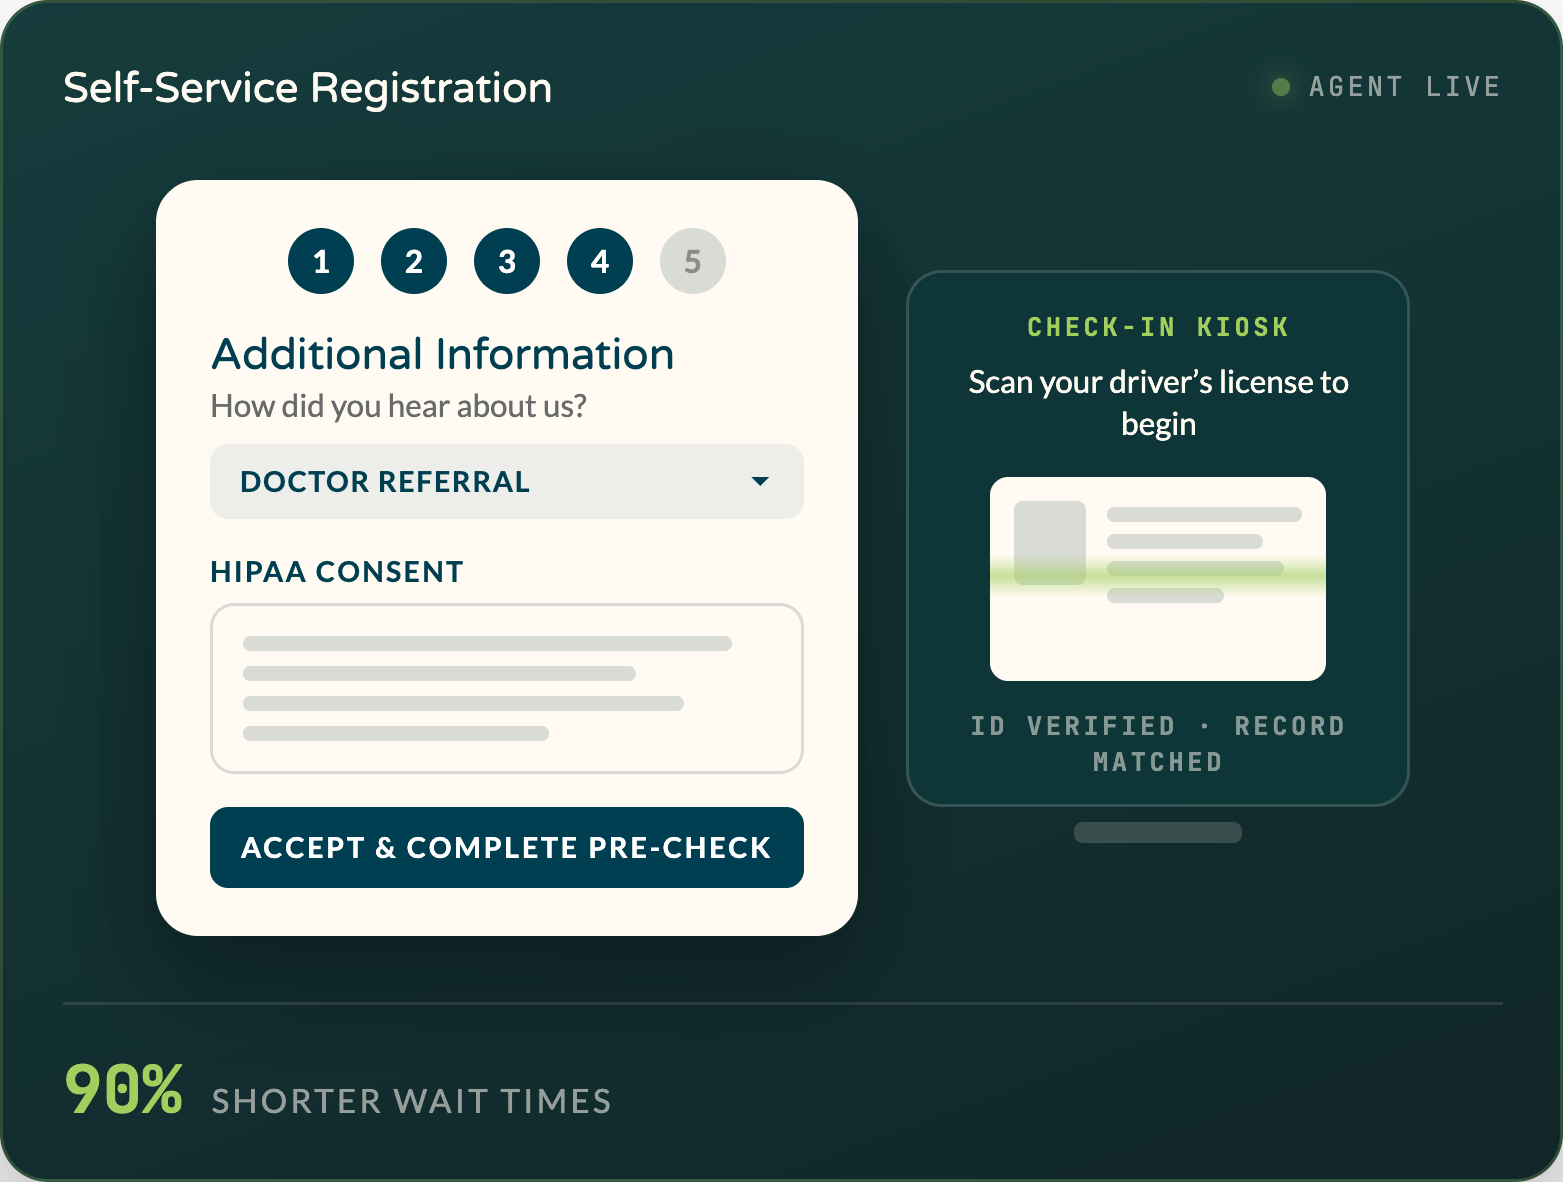Click the SHORTER WAIT TIMES label
This screenshot has width=1563, height=1182.
point(412,1101)
